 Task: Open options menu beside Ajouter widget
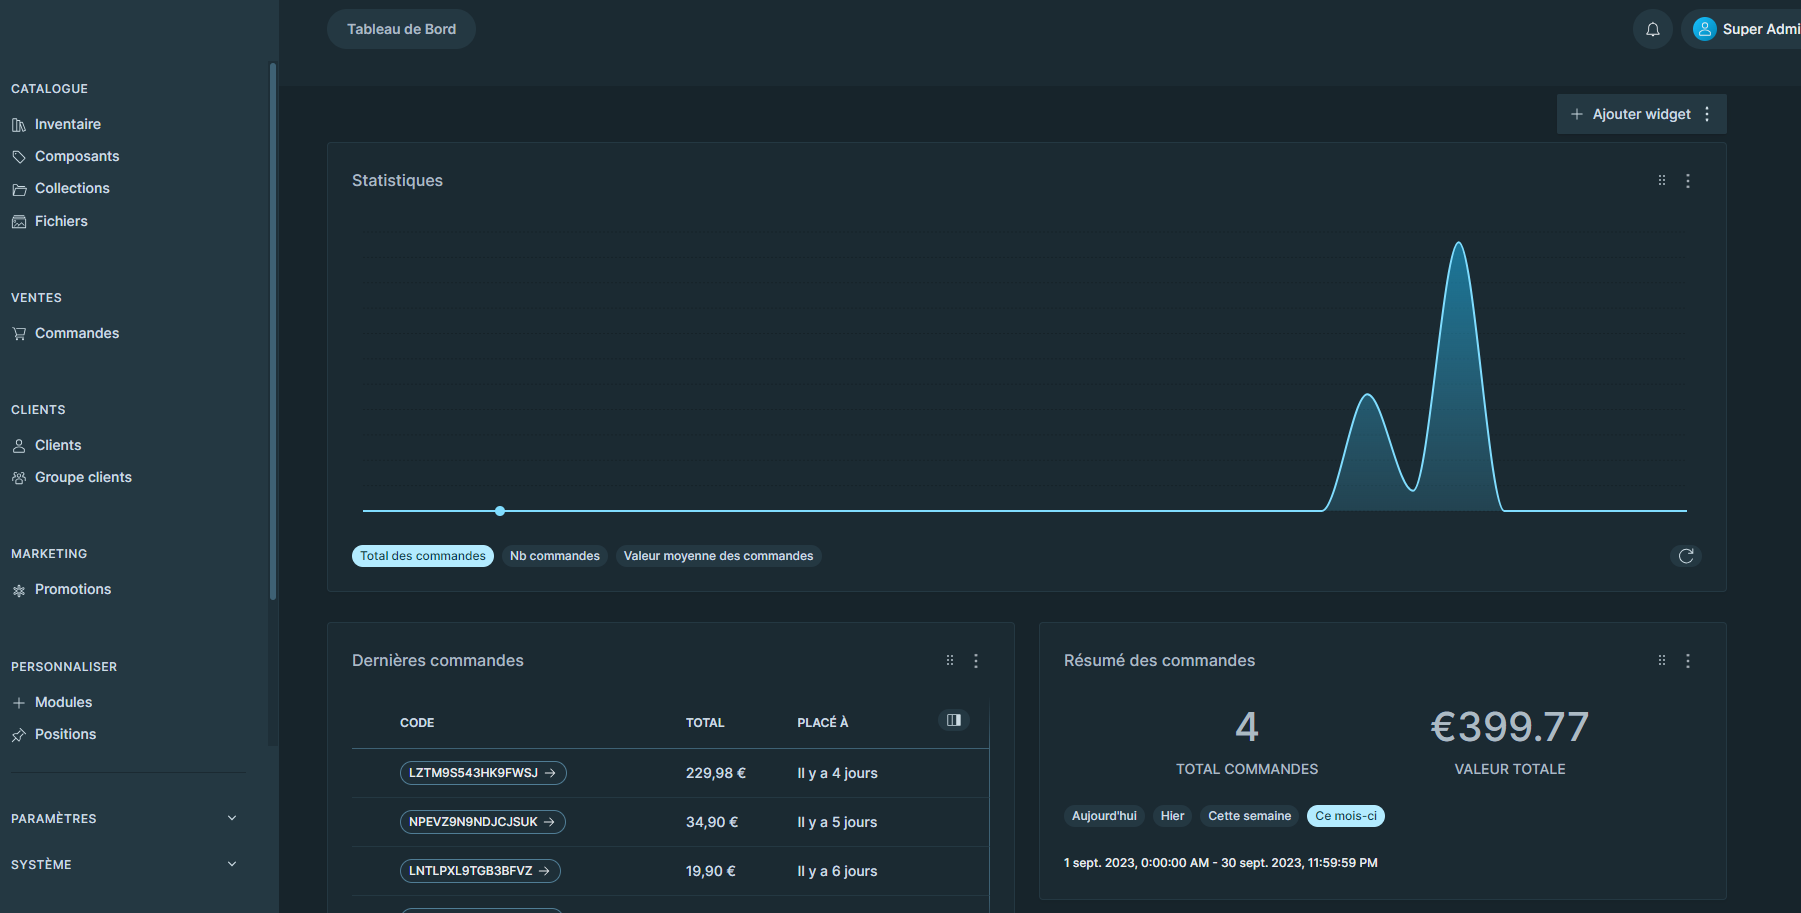pyautogui.click(x=1707, y=114)
